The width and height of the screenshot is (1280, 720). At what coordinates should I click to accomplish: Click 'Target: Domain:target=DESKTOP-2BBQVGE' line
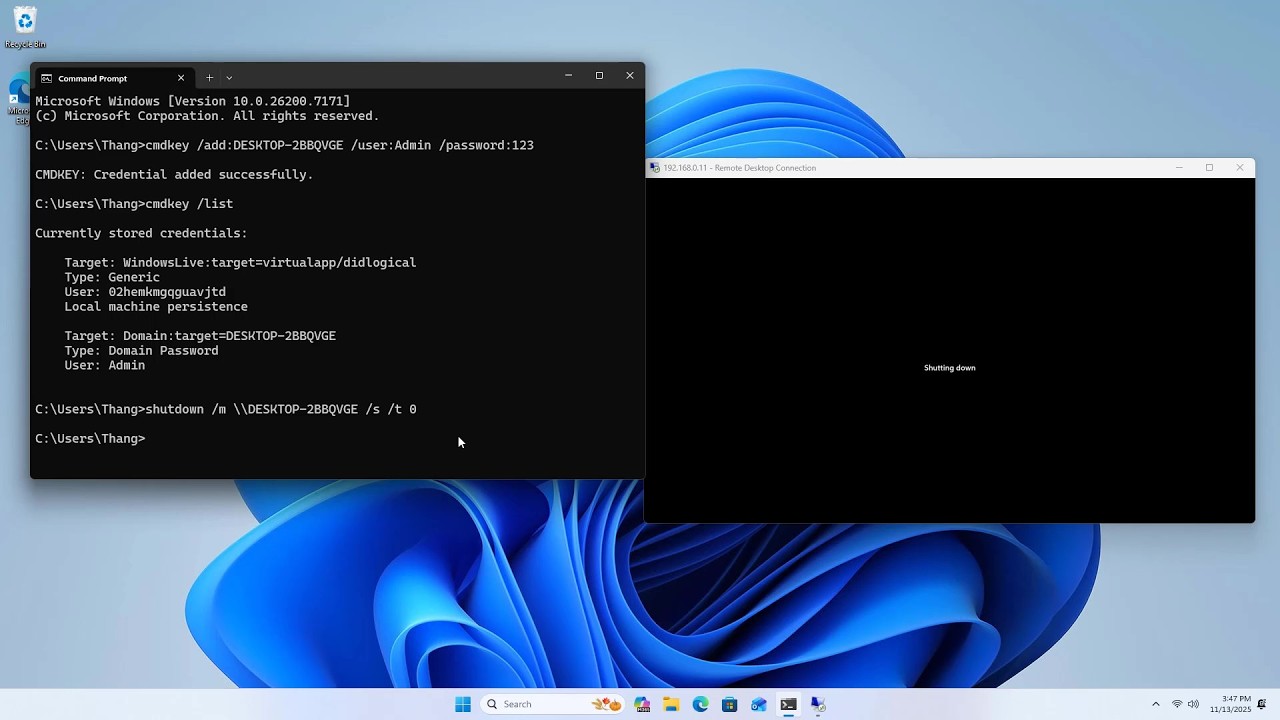(x=200, y=336)
